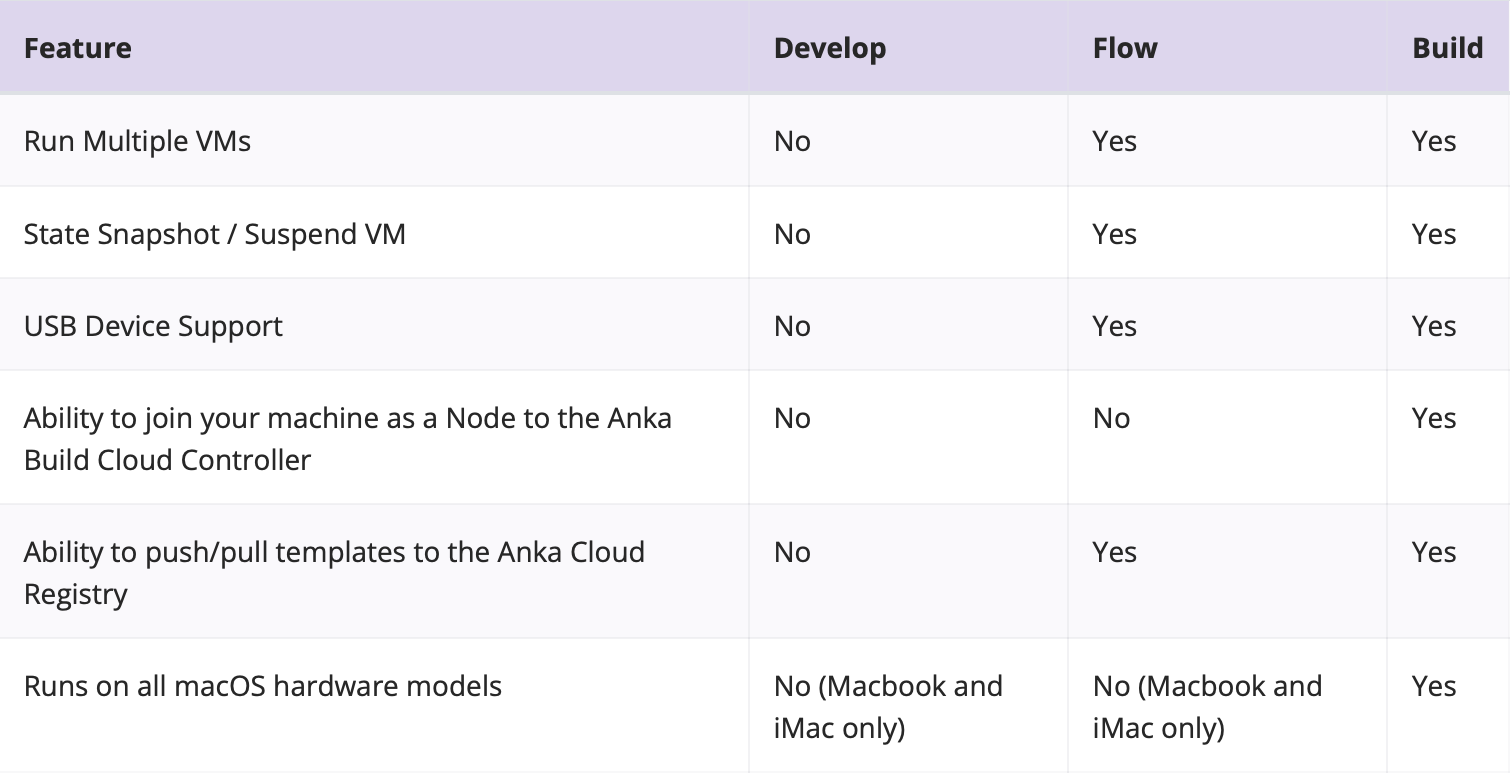Click Flow value for Run Multiple VMs

click(1115, 141)
